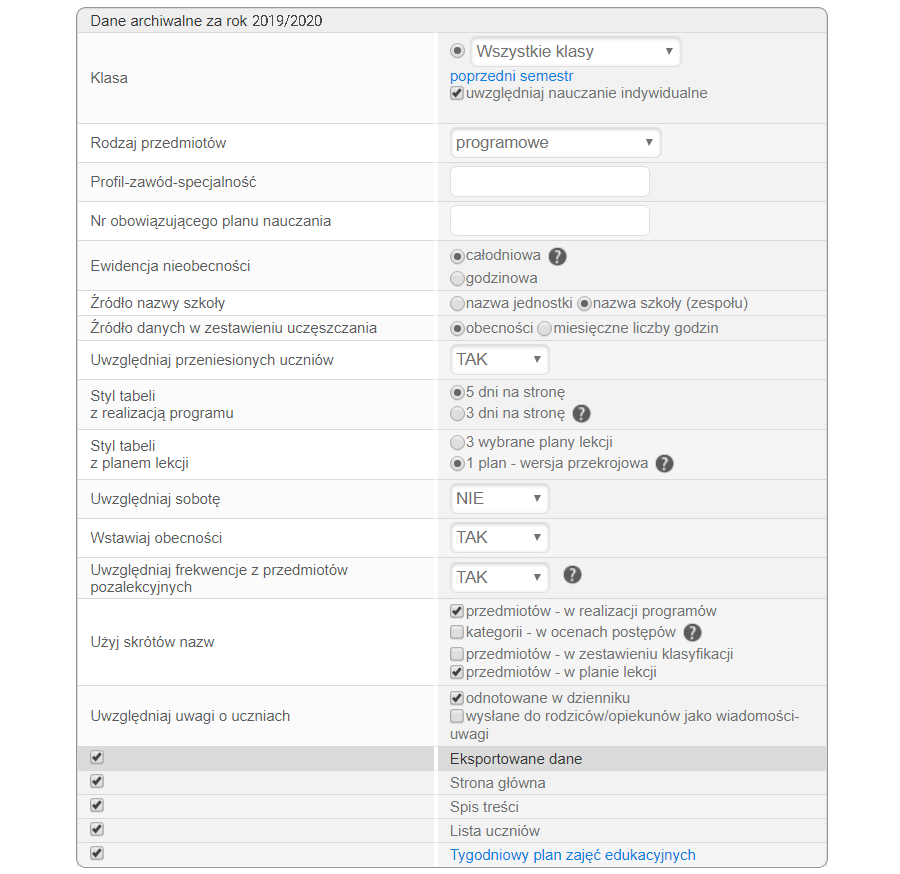Click help icon next to całodniowa option
Screen dimensions: 900x874
click(x=558, y=256)
